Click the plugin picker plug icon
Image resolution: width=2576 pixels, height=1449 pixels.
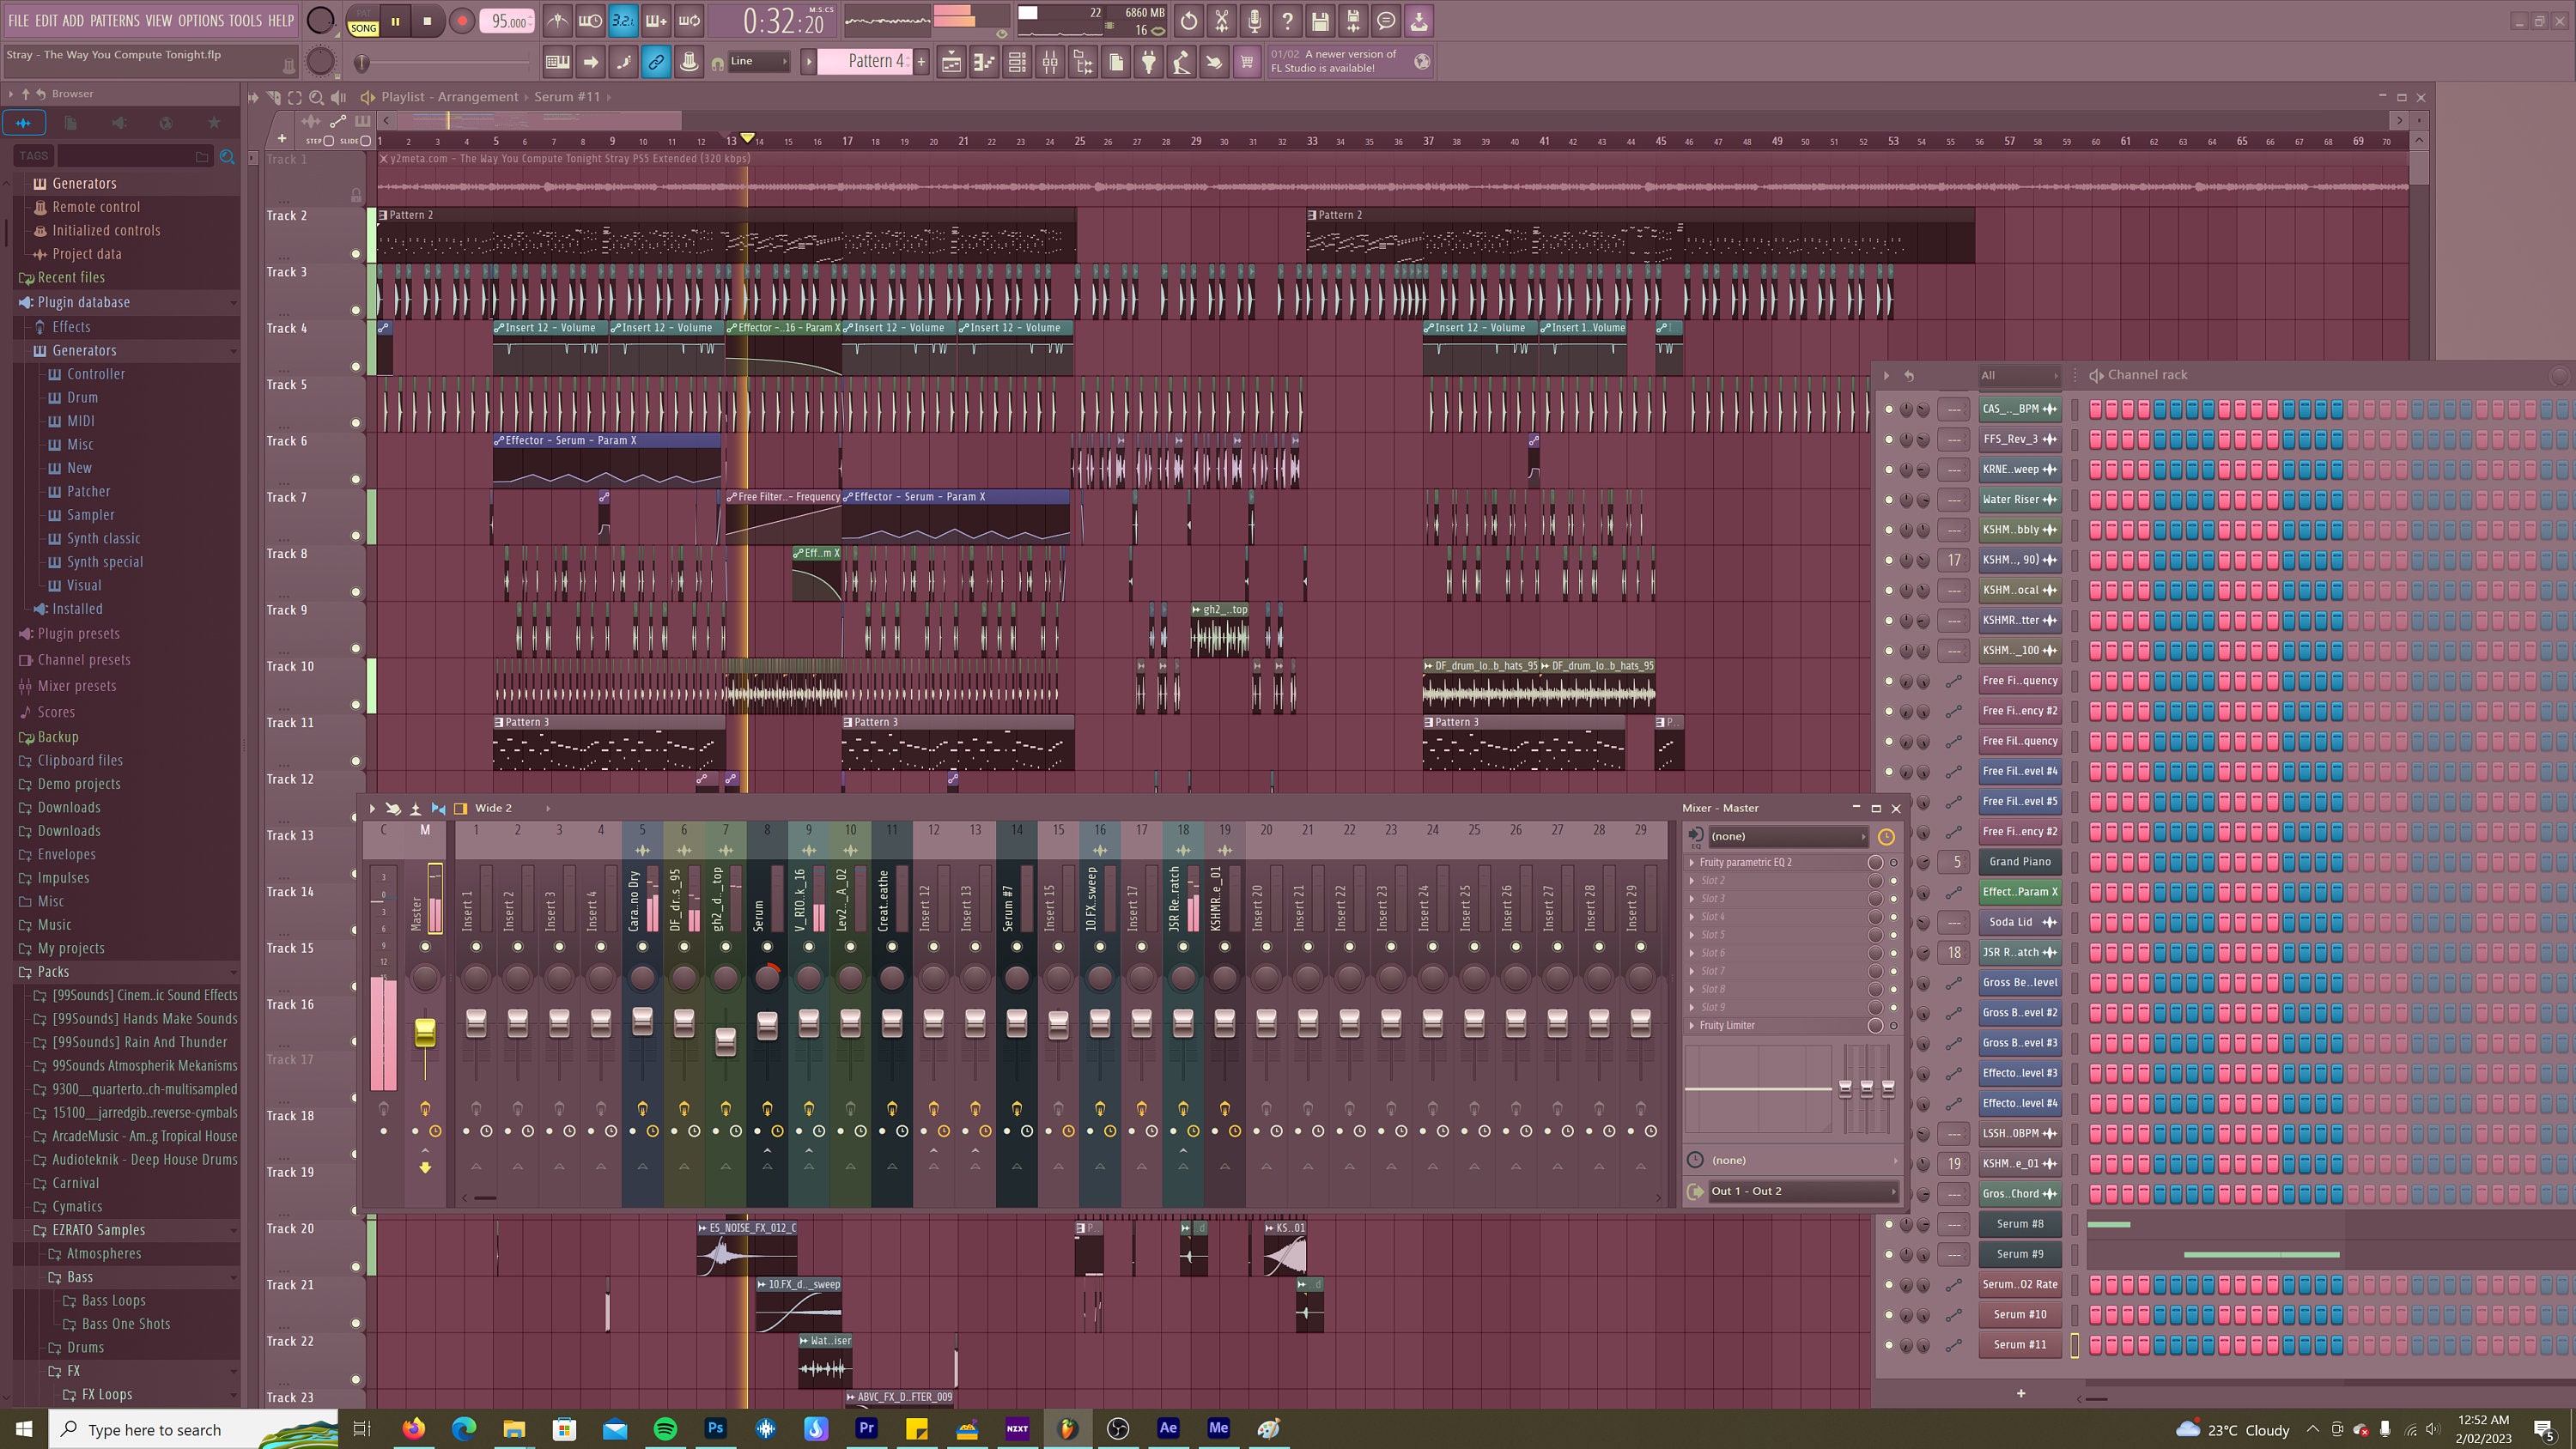pyautogui.click(x=1149, y=62)
